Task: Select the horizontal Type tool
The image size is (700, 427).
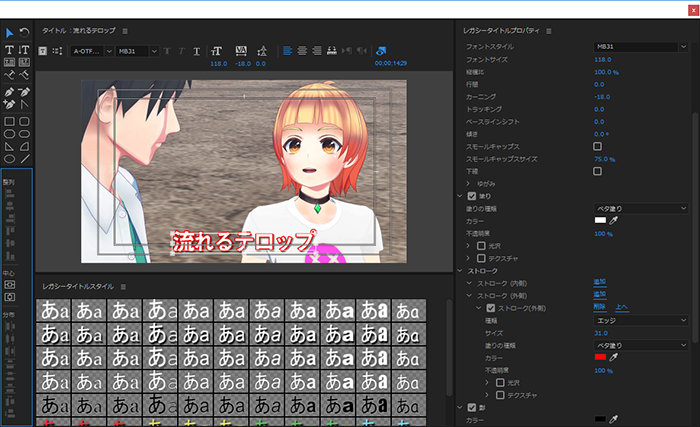Action: (x=9, y=50)
